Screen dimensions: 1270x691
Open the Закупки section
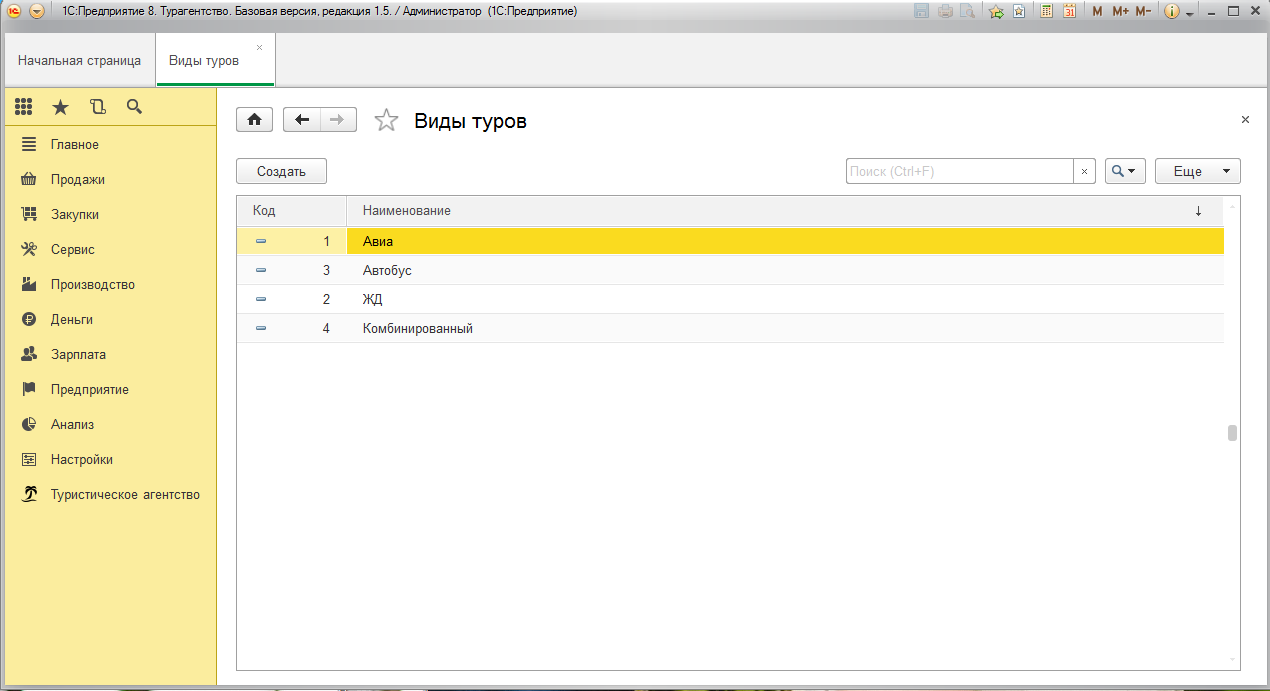click(x=75, y=214)
